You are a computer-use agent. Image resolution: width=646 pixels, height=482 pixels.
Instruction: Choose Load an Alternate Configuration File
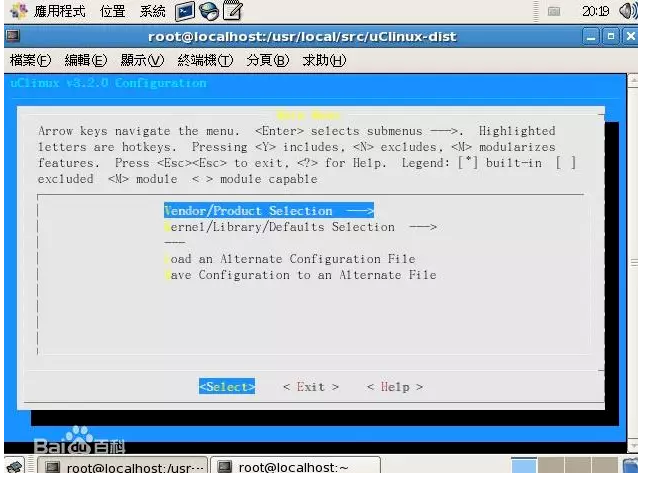tap(290, 259)
